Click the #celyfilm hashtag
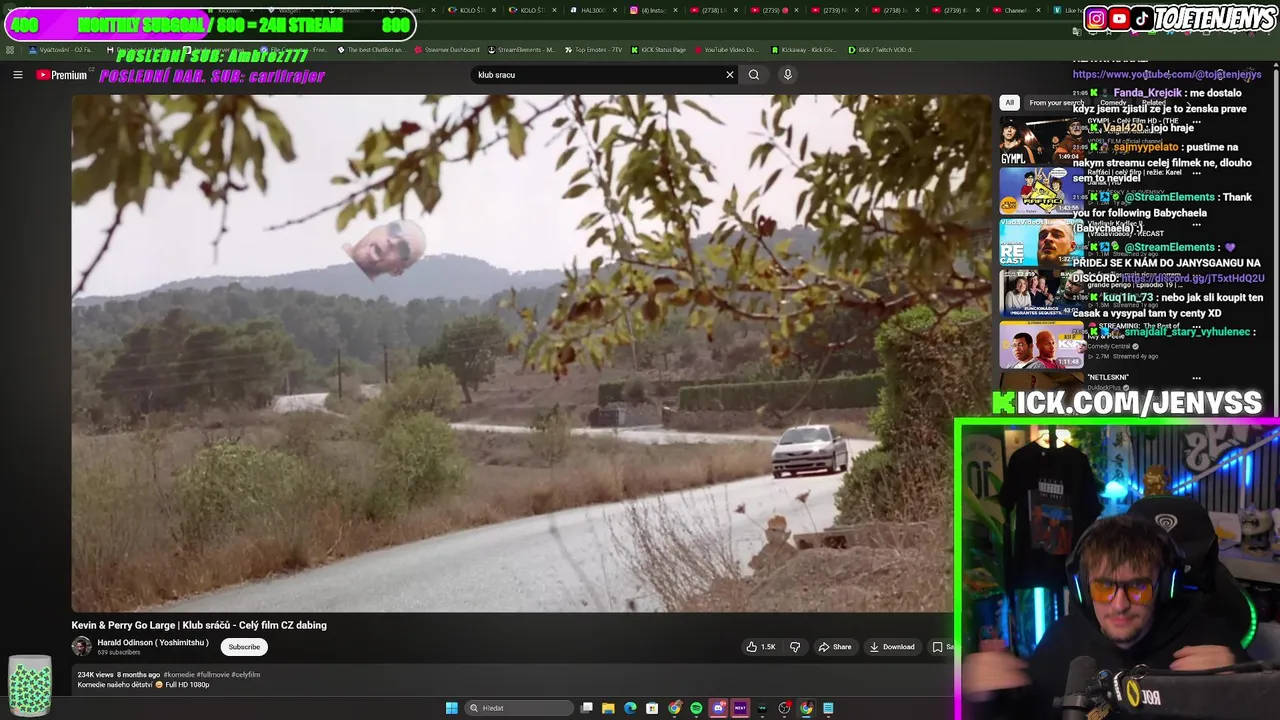Viewport: 1280px width, 720px height. tap(246, 675)
